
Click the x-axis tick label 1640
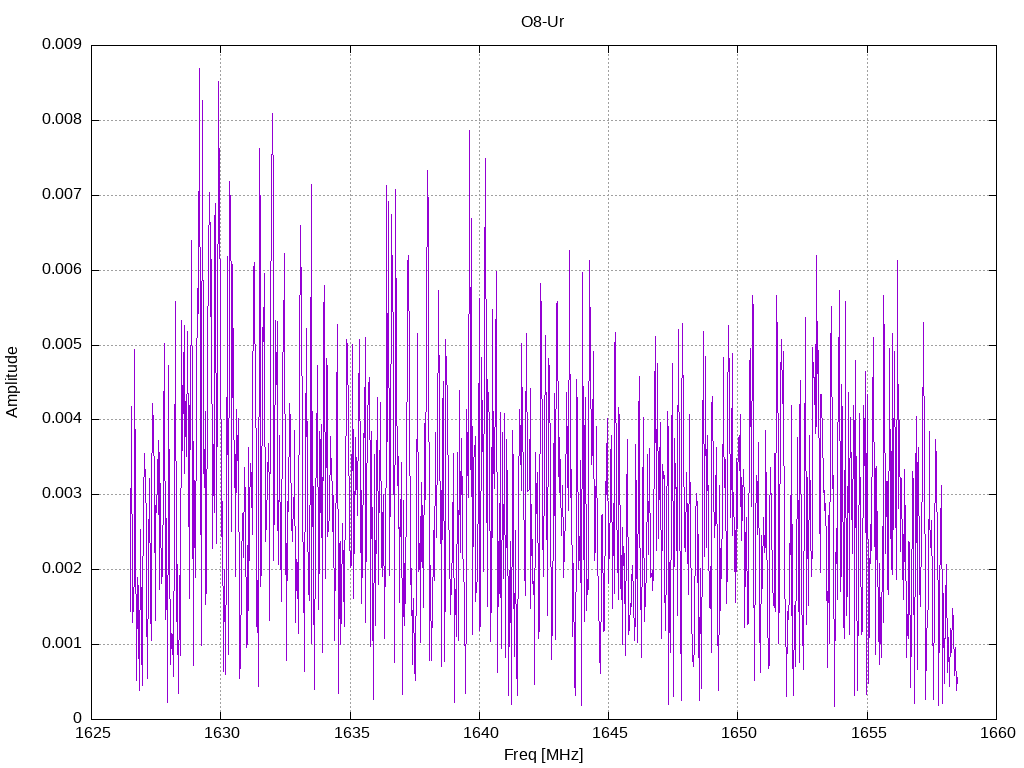tap(481, 733)
